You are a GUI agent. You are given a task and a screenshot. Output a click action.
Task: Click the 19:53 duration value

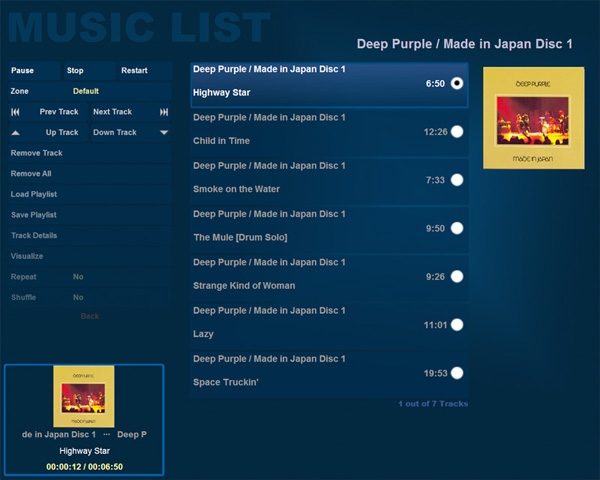pyautogui.click(x=435, y=373)
